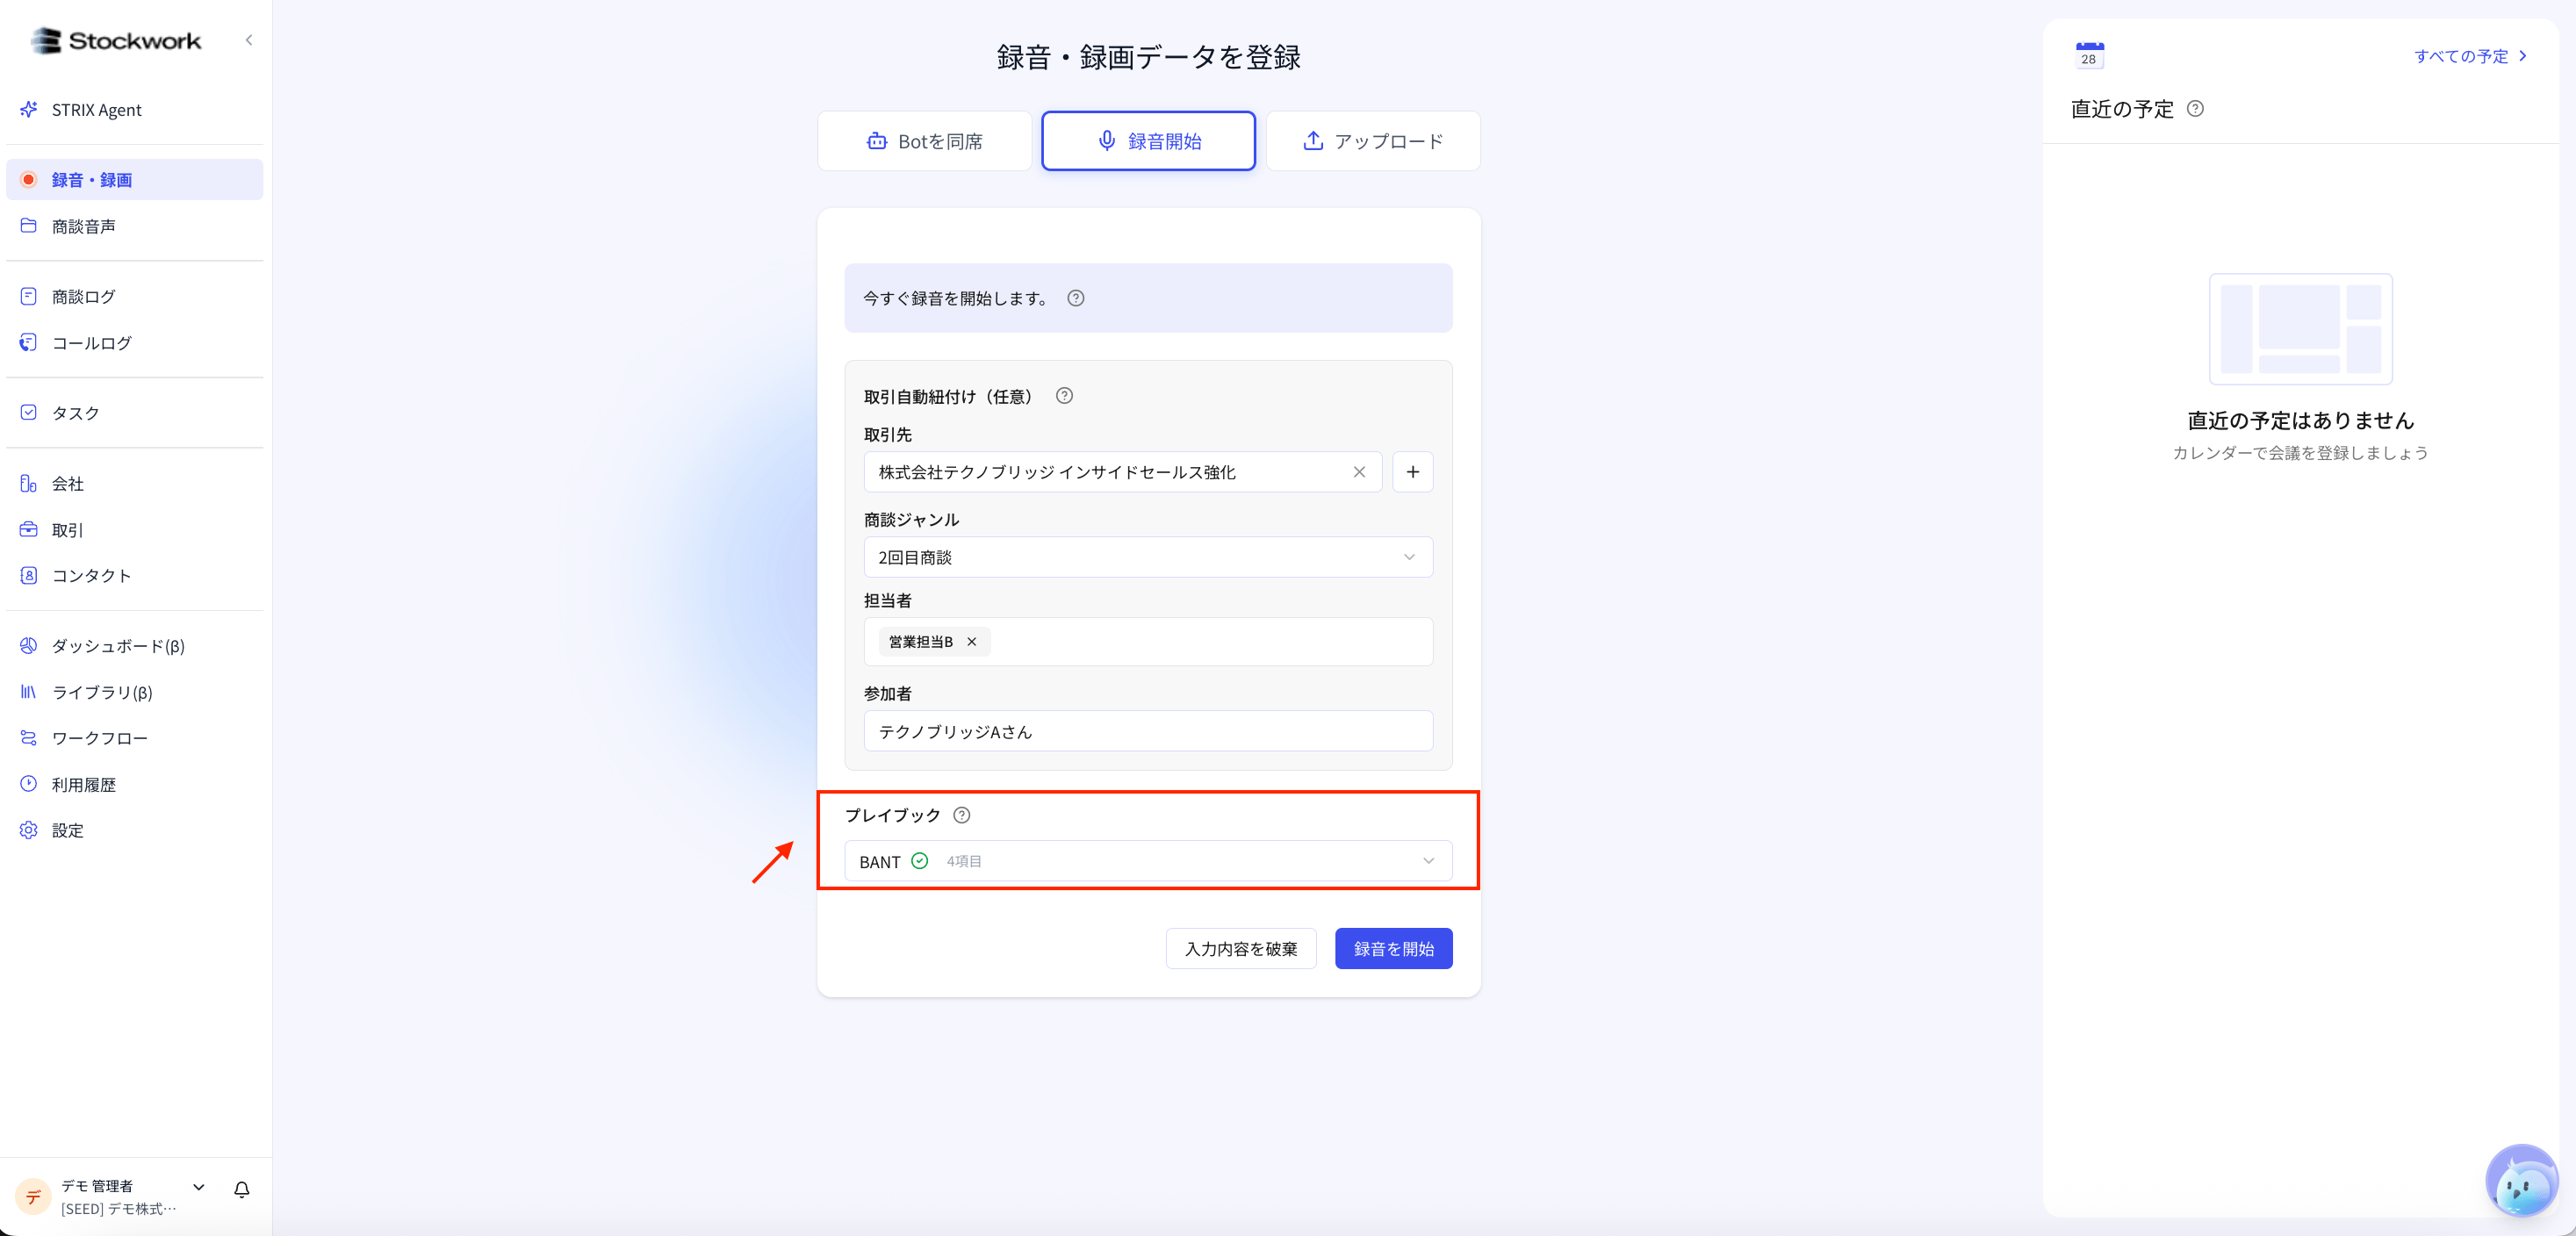The width and height of the screenshot is (2576, 1236).
Task: Switch to the アップロード tab
Action: click(x=1373, y=141)
